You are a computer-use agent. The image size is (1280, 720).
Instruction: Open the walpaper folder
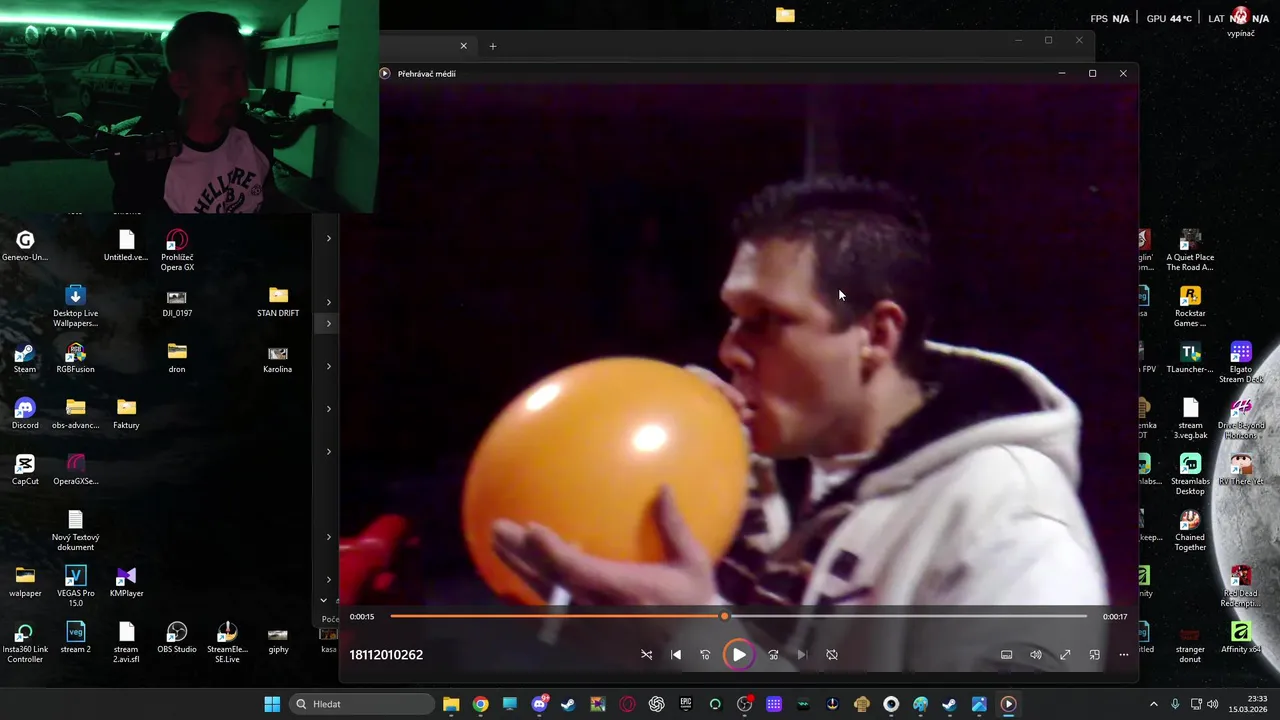[x=25, y=582]
